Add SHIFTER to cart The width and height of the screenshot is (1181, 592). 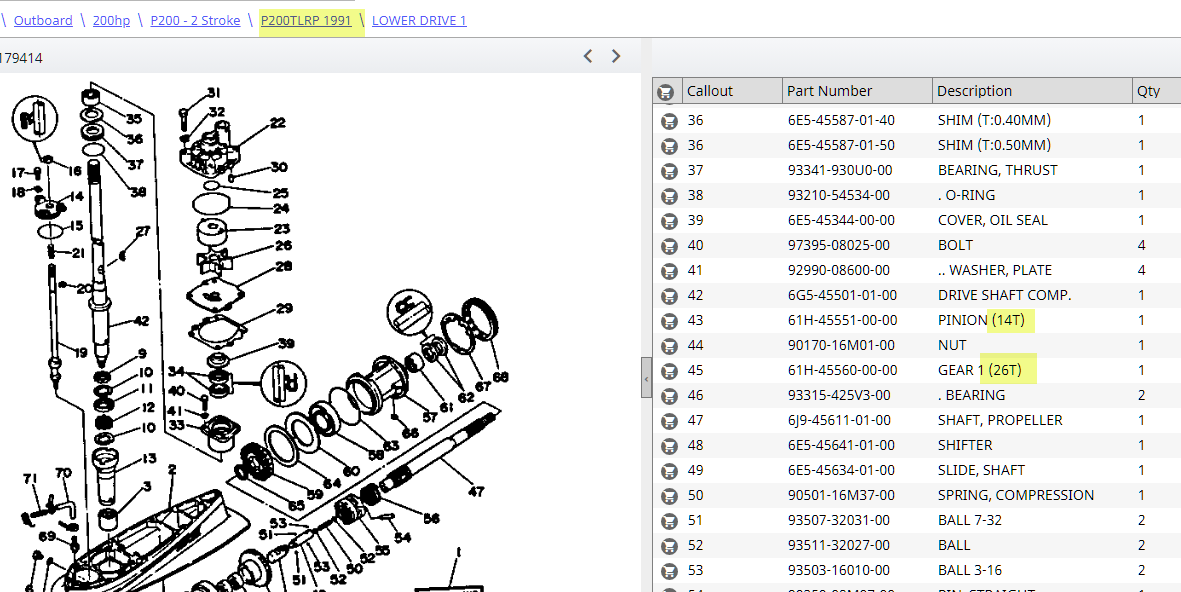click(x=669, y=446)
